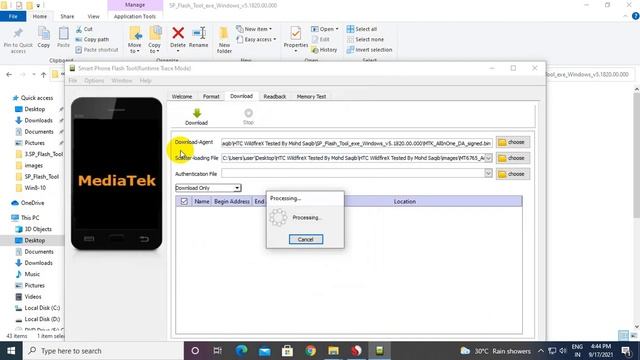This screenshot has height=360, width=640.
Task: Click Copy path in Explorer ribbon
Action: pos(92,39)
